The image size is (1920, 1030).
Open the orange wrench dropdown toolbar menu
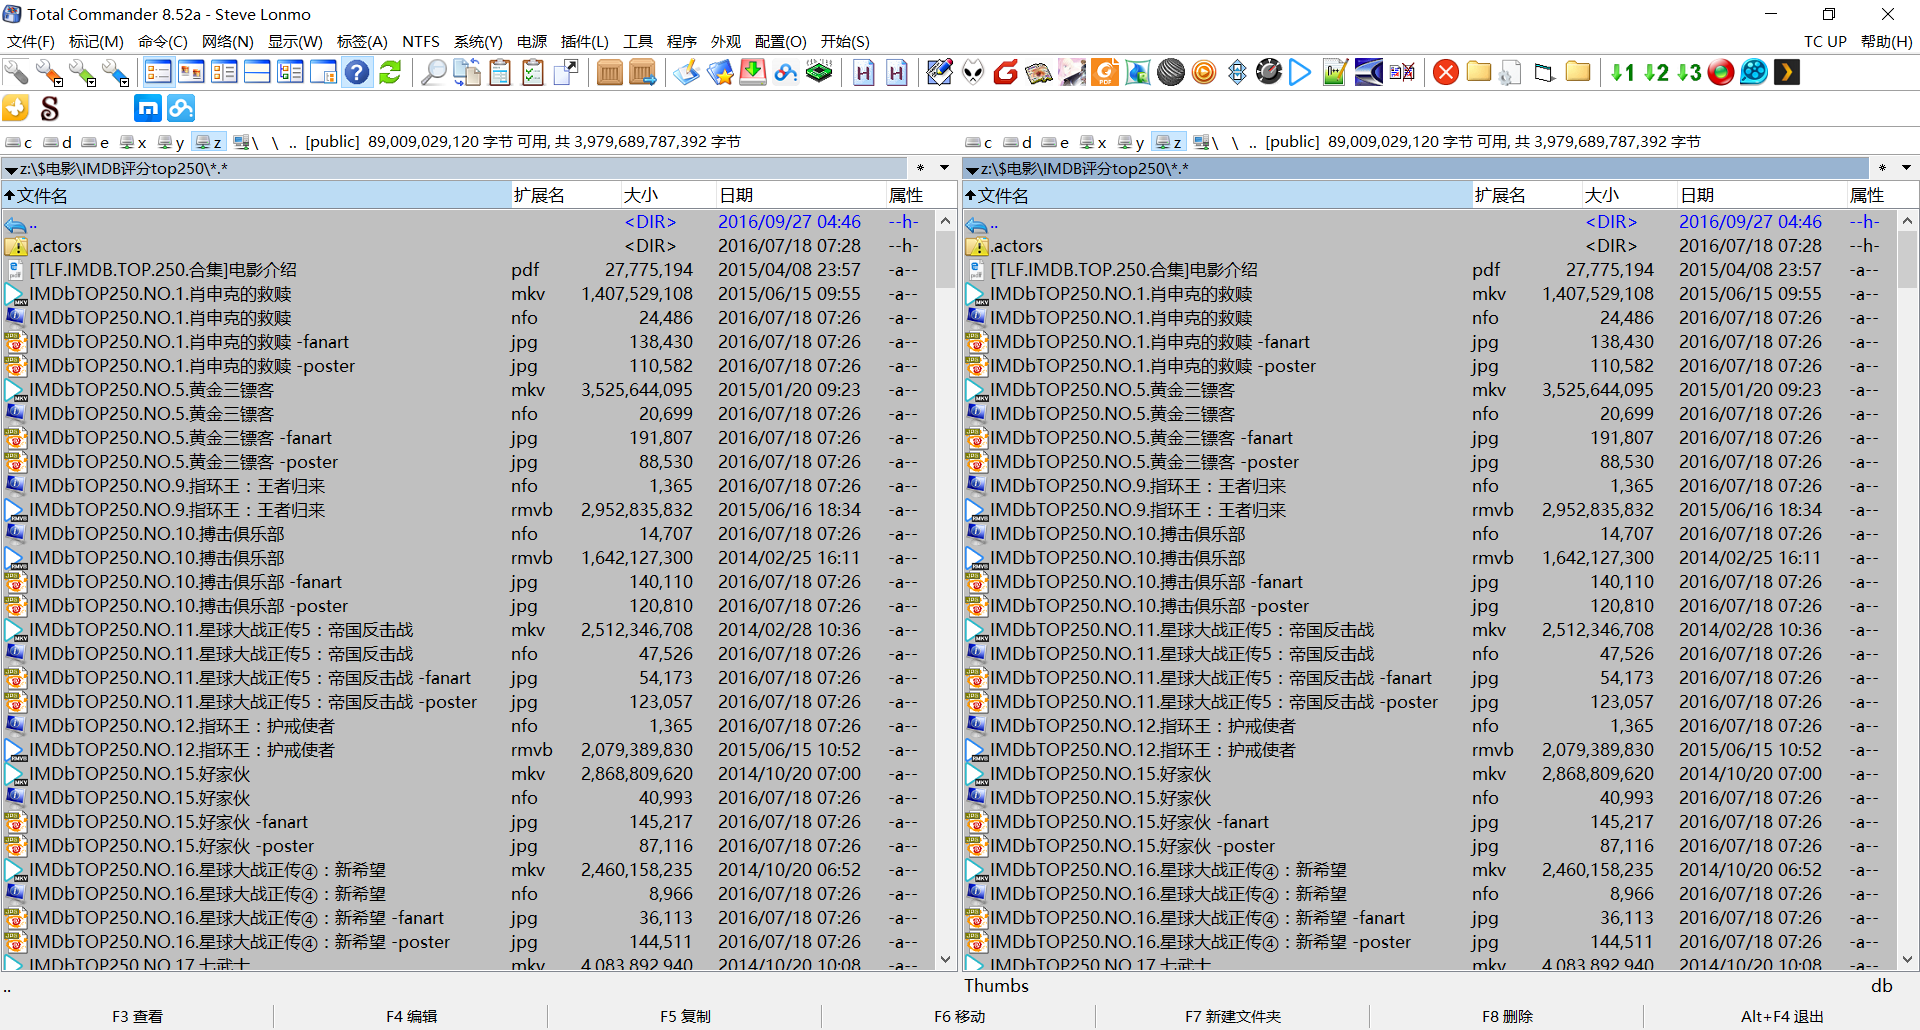point(49,72)
